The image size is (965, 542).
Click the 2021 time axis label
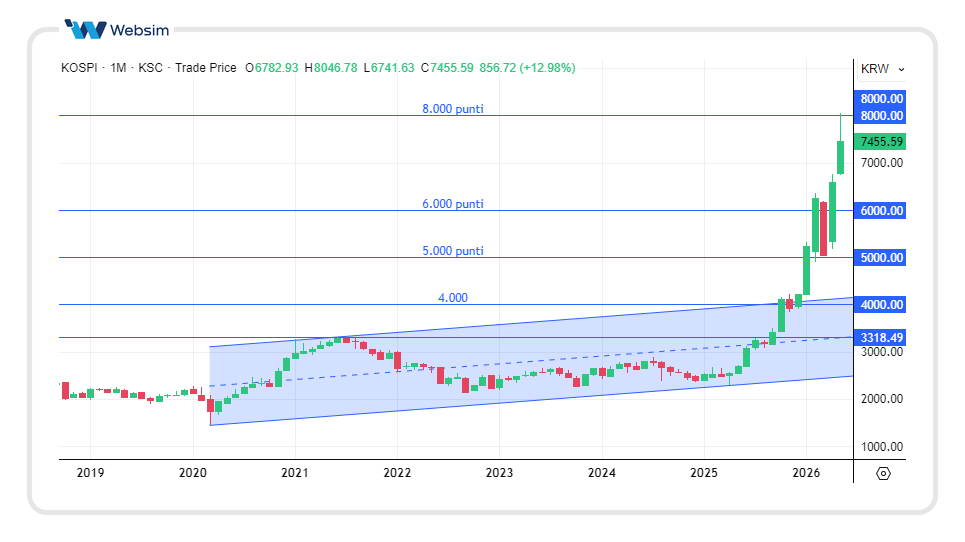click(x=295, y=472)
